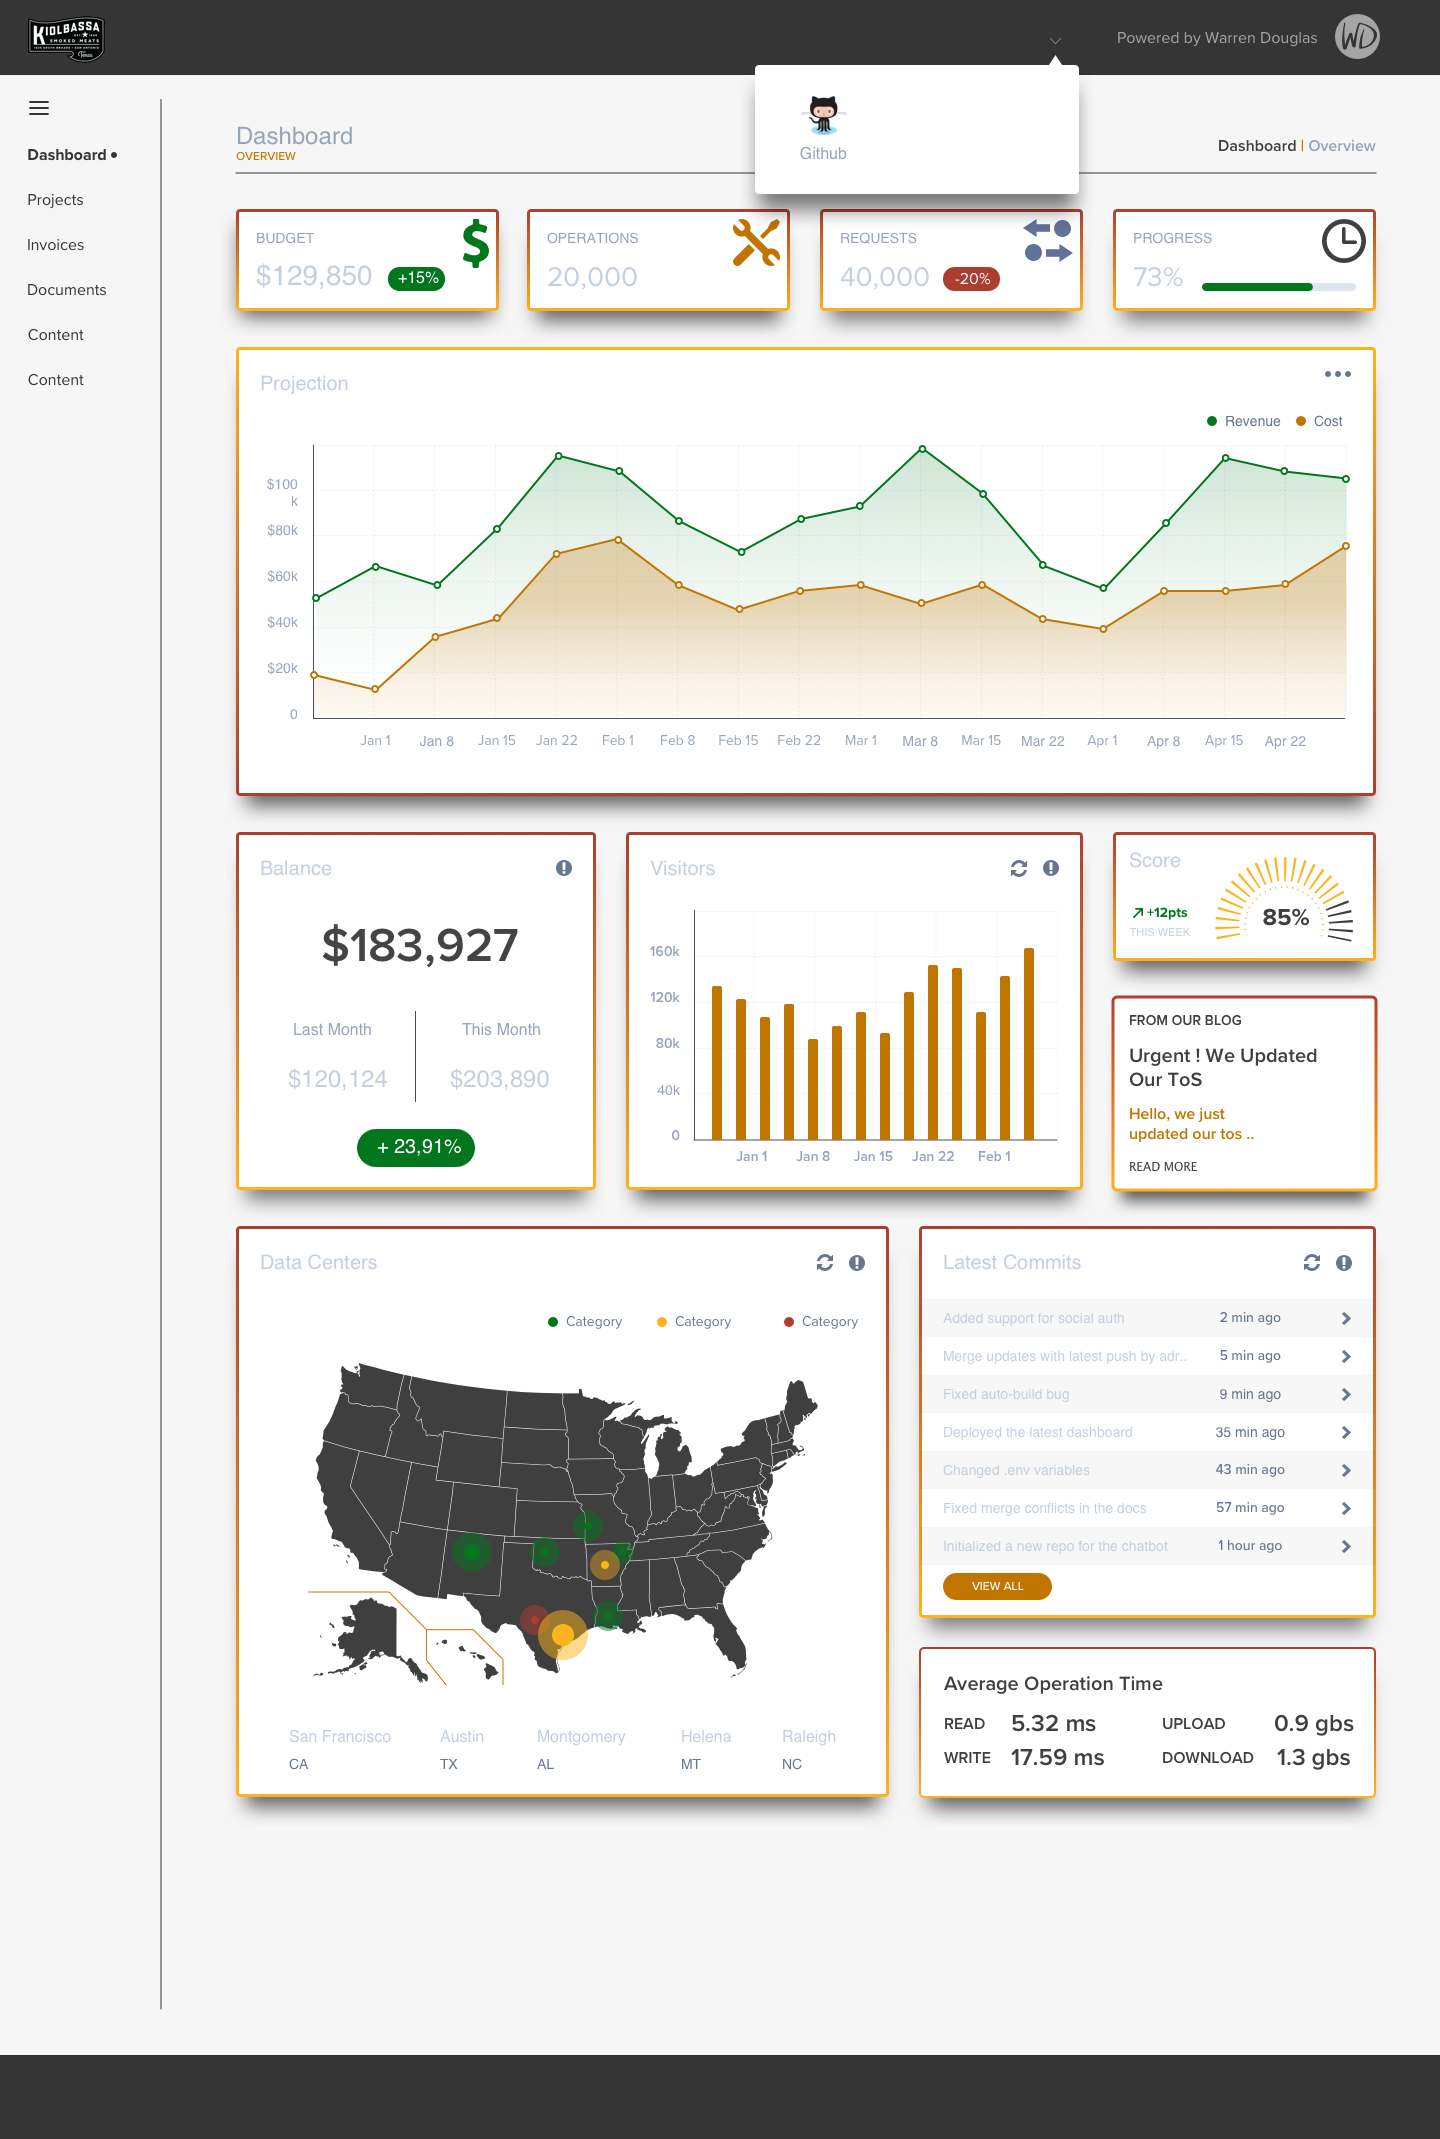The image size is (1440, 2139).
Task: Collapse the top bar dropdown chevron
Action: pyautogui.click(x=1055, y=41)
